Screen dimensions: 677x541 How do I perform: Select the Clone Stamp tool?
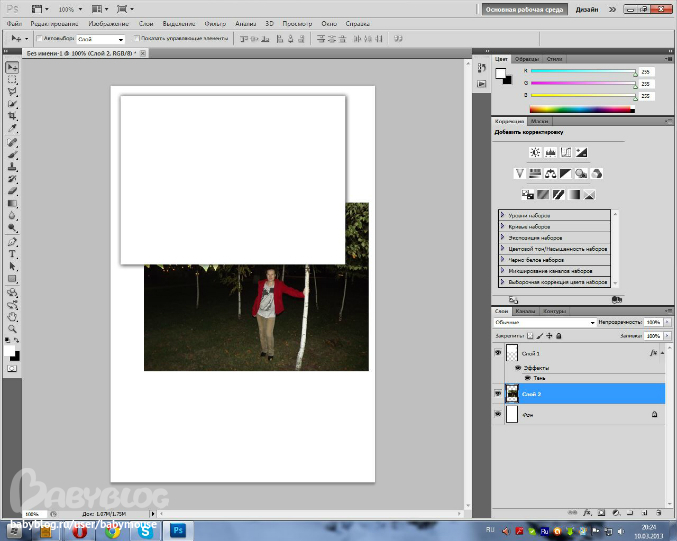pyautogui.click(x=13, y=166)
